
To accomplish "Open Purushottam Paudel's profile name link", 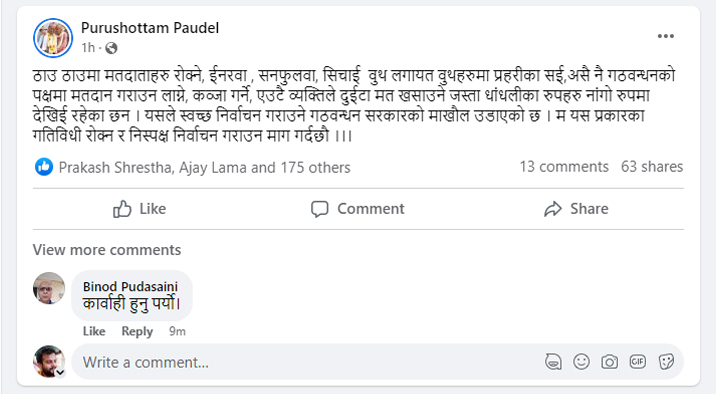I will 150,28.
